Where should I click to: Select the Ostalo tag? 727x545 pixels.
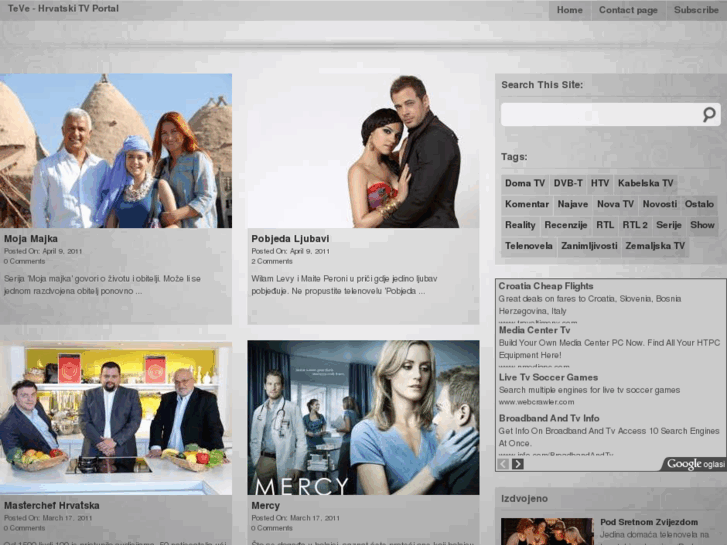tap(699, 204)
